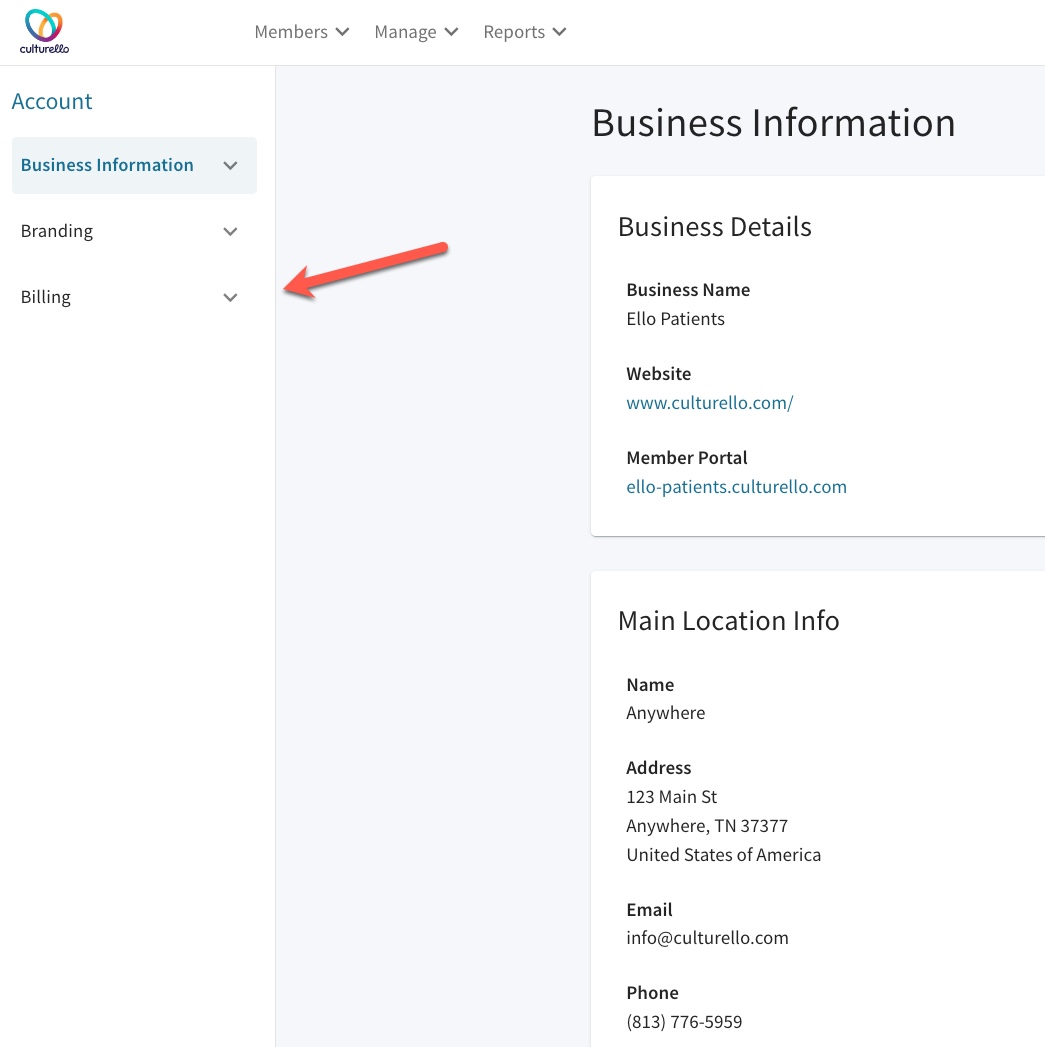Click the Main Location Info heading
Viewport: 1045px width, 1047px height.
click(728, 621)
